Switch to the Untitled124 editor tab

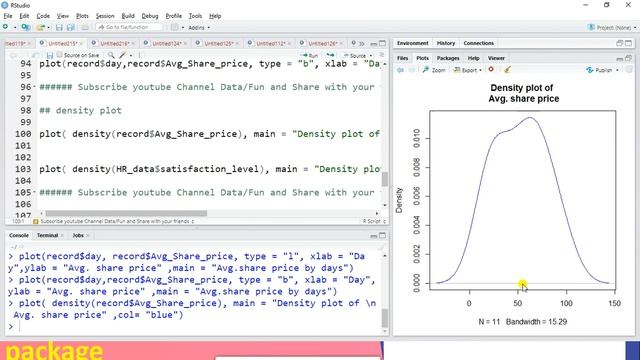pyautogui.click(x=166, y=43)
